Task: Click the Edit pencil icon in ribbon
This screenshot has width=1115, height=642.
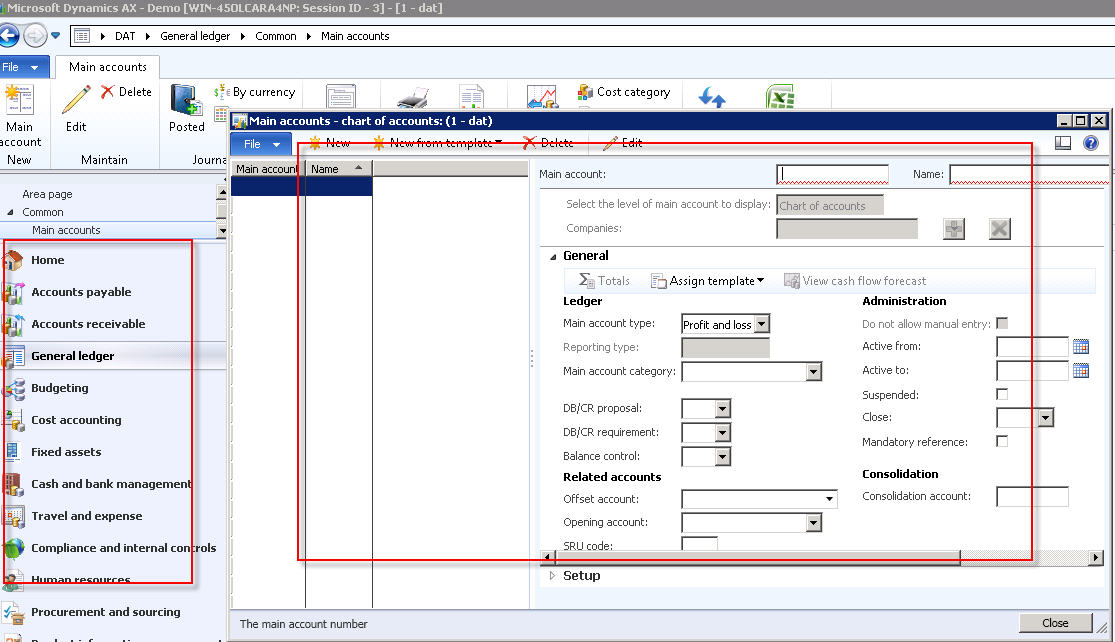Action: coord(76,100)
